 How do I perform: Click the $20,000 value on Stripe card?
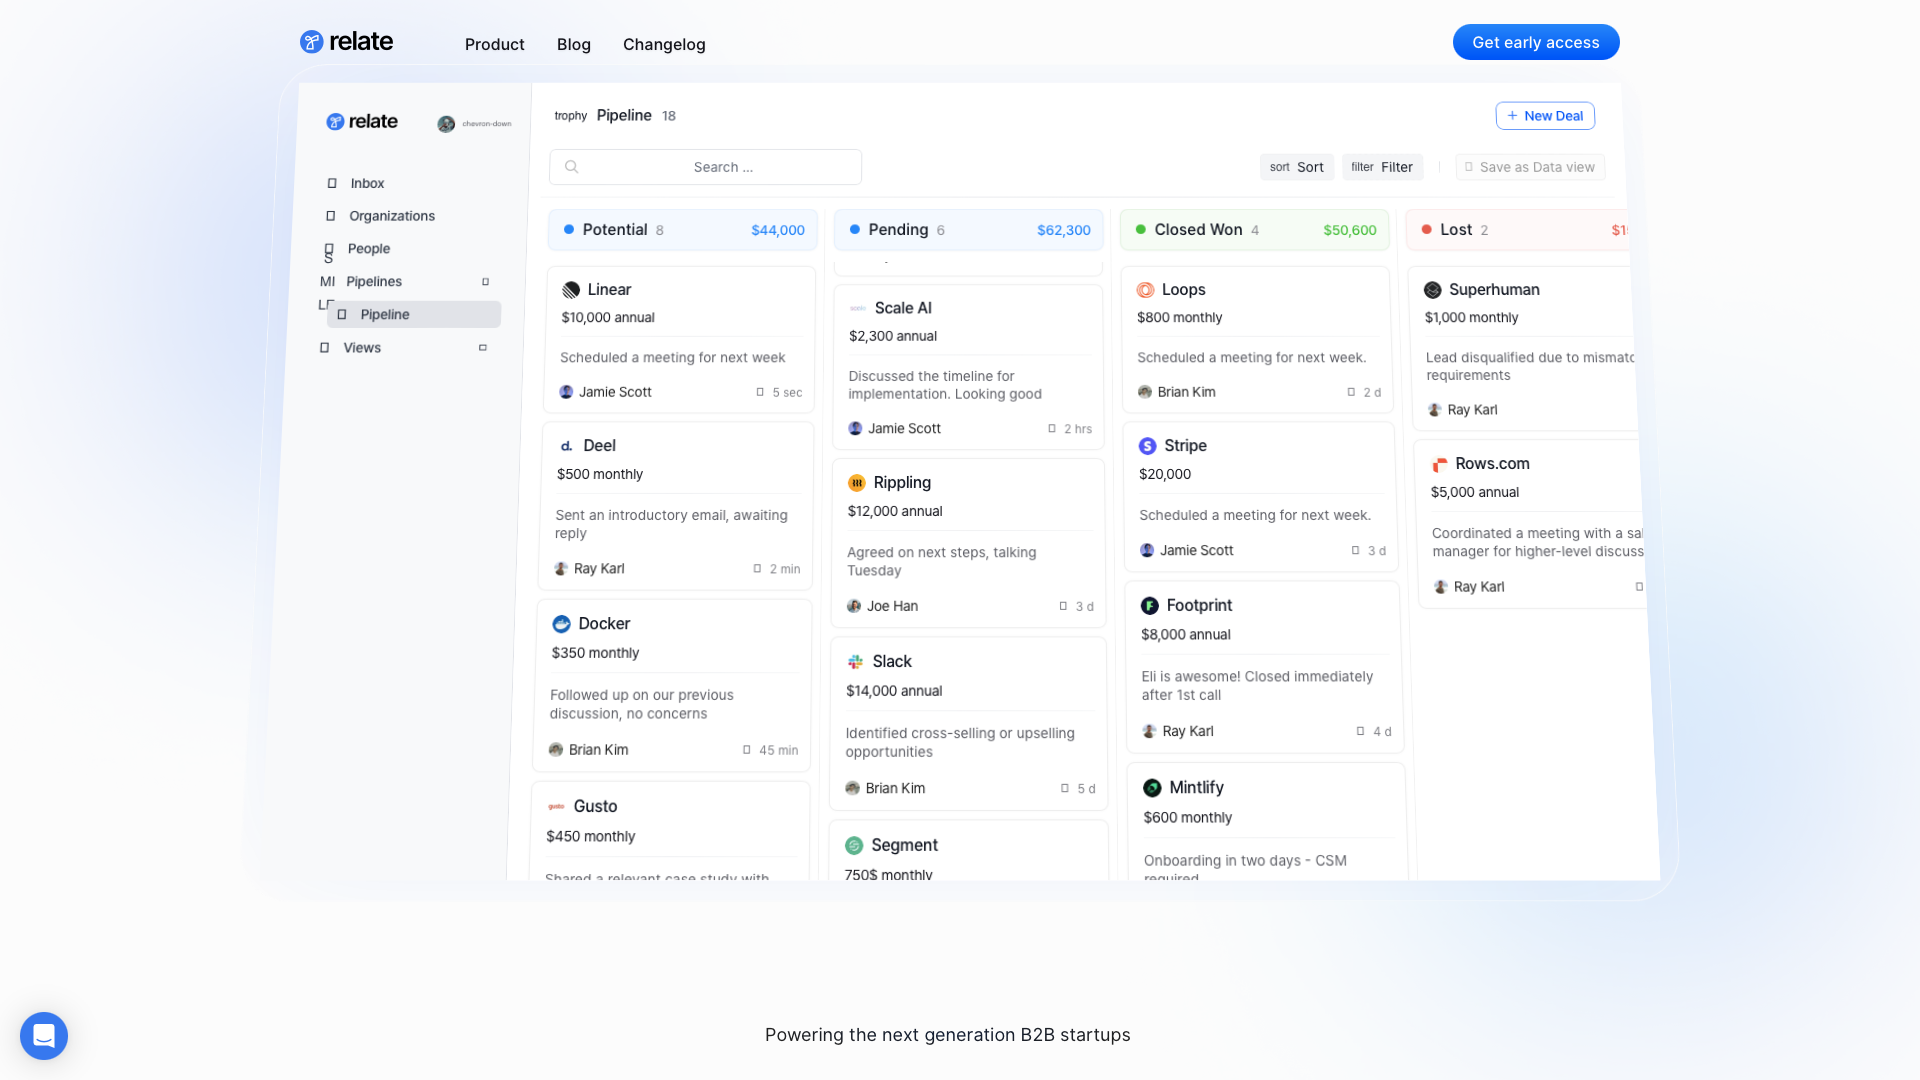pos(1165,475)
